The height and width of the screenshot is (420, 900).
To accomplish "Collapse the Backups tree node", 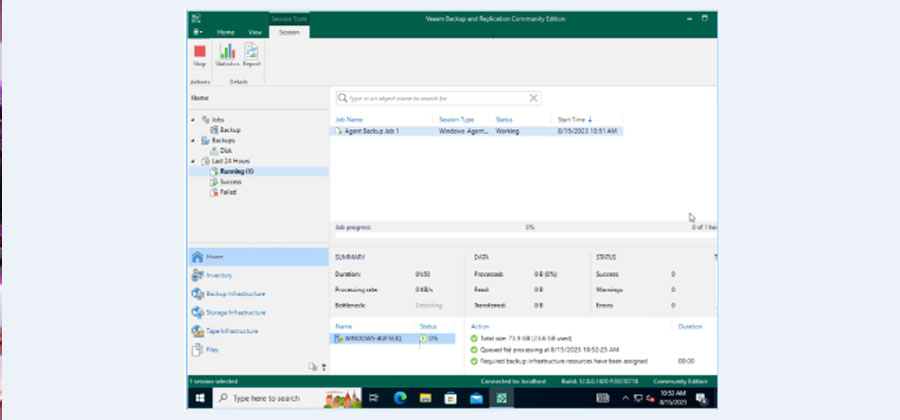I will (x=193, y=140).
